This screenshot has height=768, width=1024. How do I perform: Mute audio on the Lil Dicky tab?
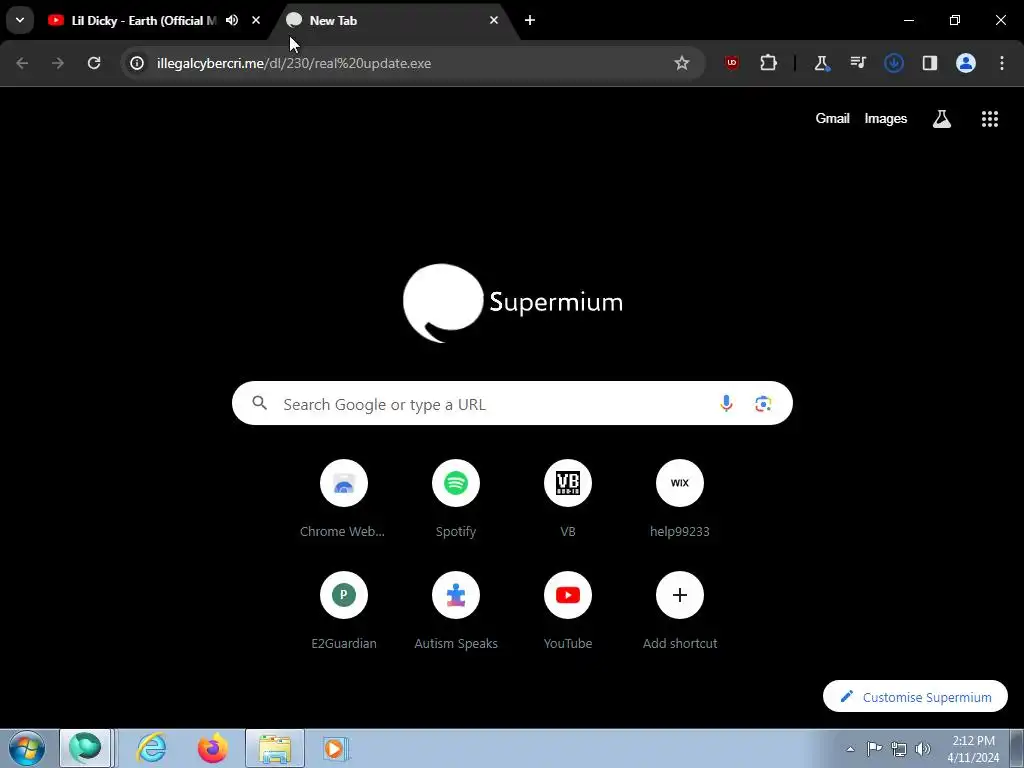tap(232, 20)
